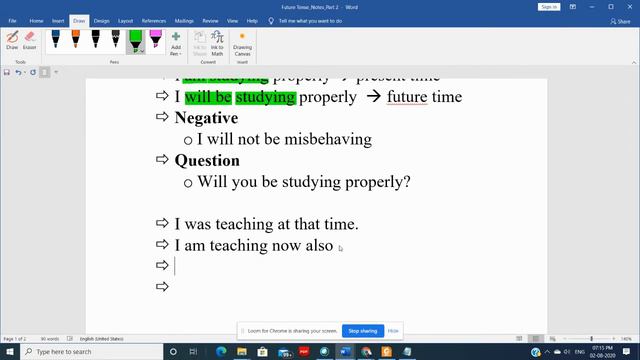Open the notification center

tap(627, 351)
